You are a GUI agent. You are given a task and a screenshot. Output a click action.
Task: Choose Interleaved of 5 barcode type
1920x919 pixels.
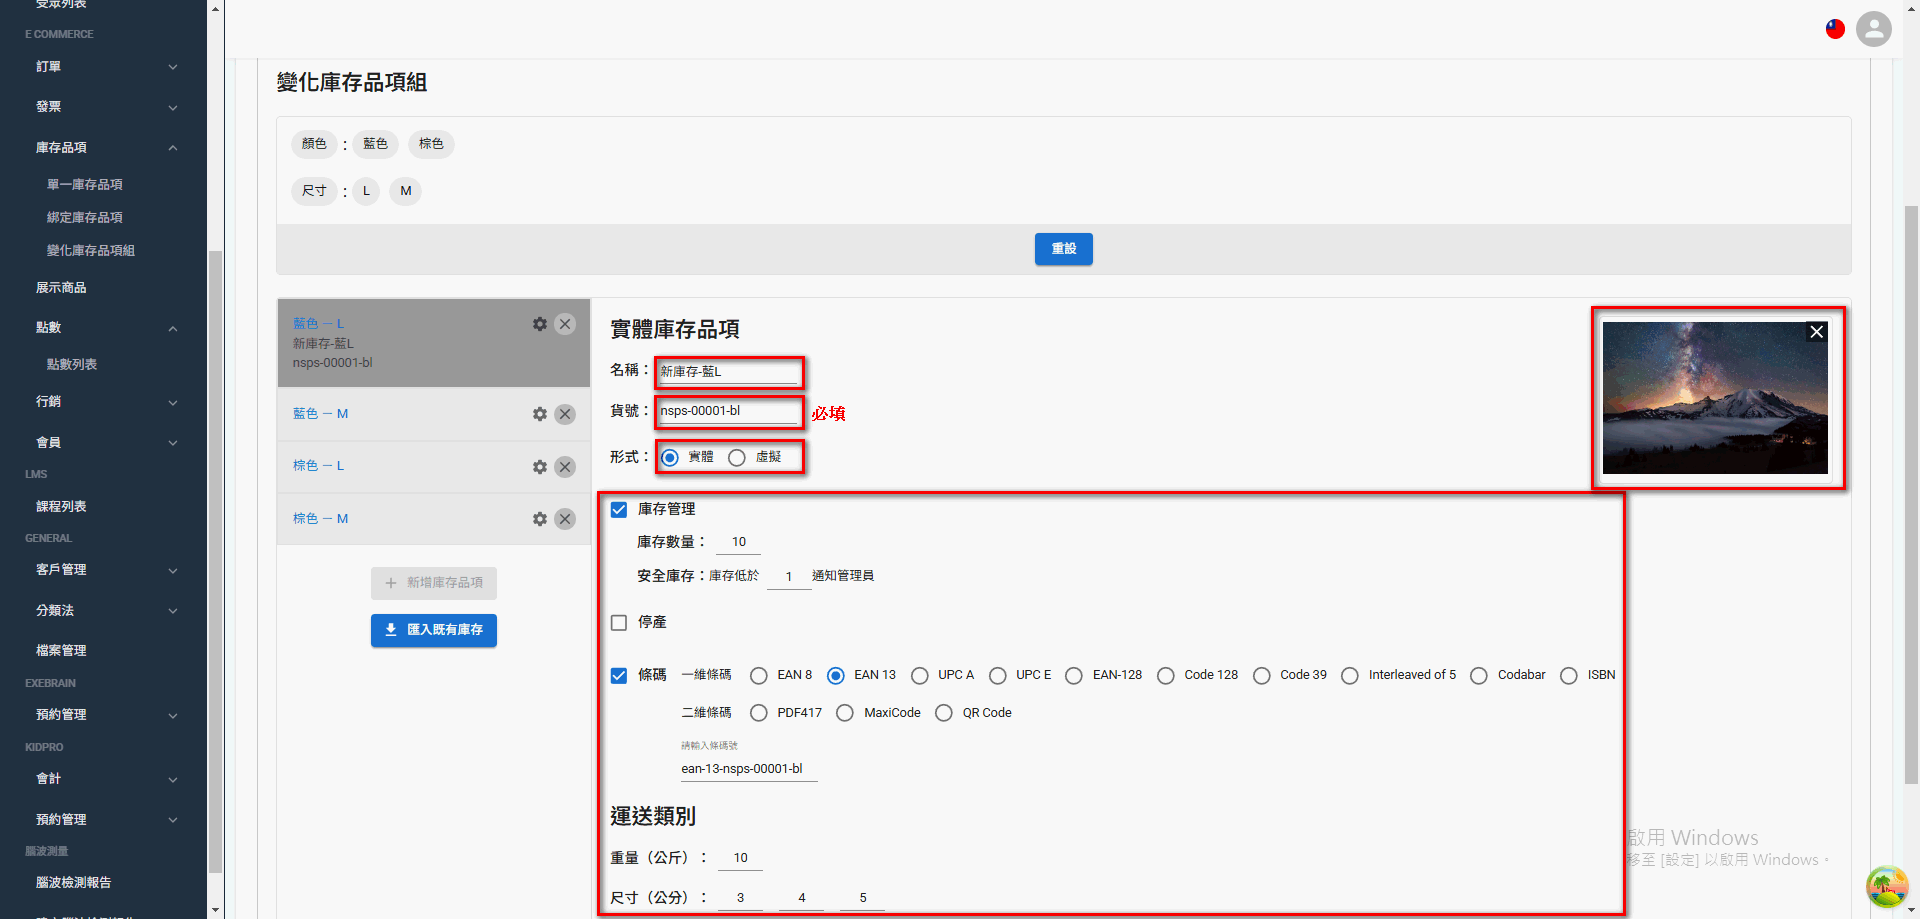point(1350,676)
